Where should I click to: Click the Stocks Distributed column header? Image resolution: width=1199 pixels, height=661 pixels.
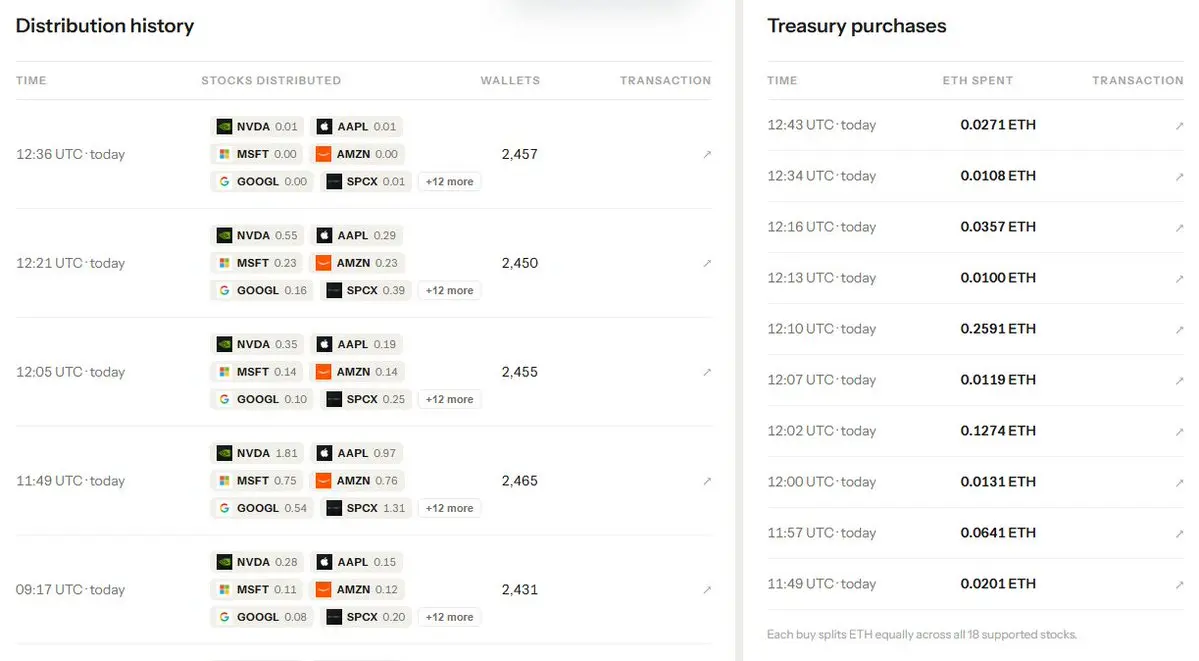click(271, 80)
